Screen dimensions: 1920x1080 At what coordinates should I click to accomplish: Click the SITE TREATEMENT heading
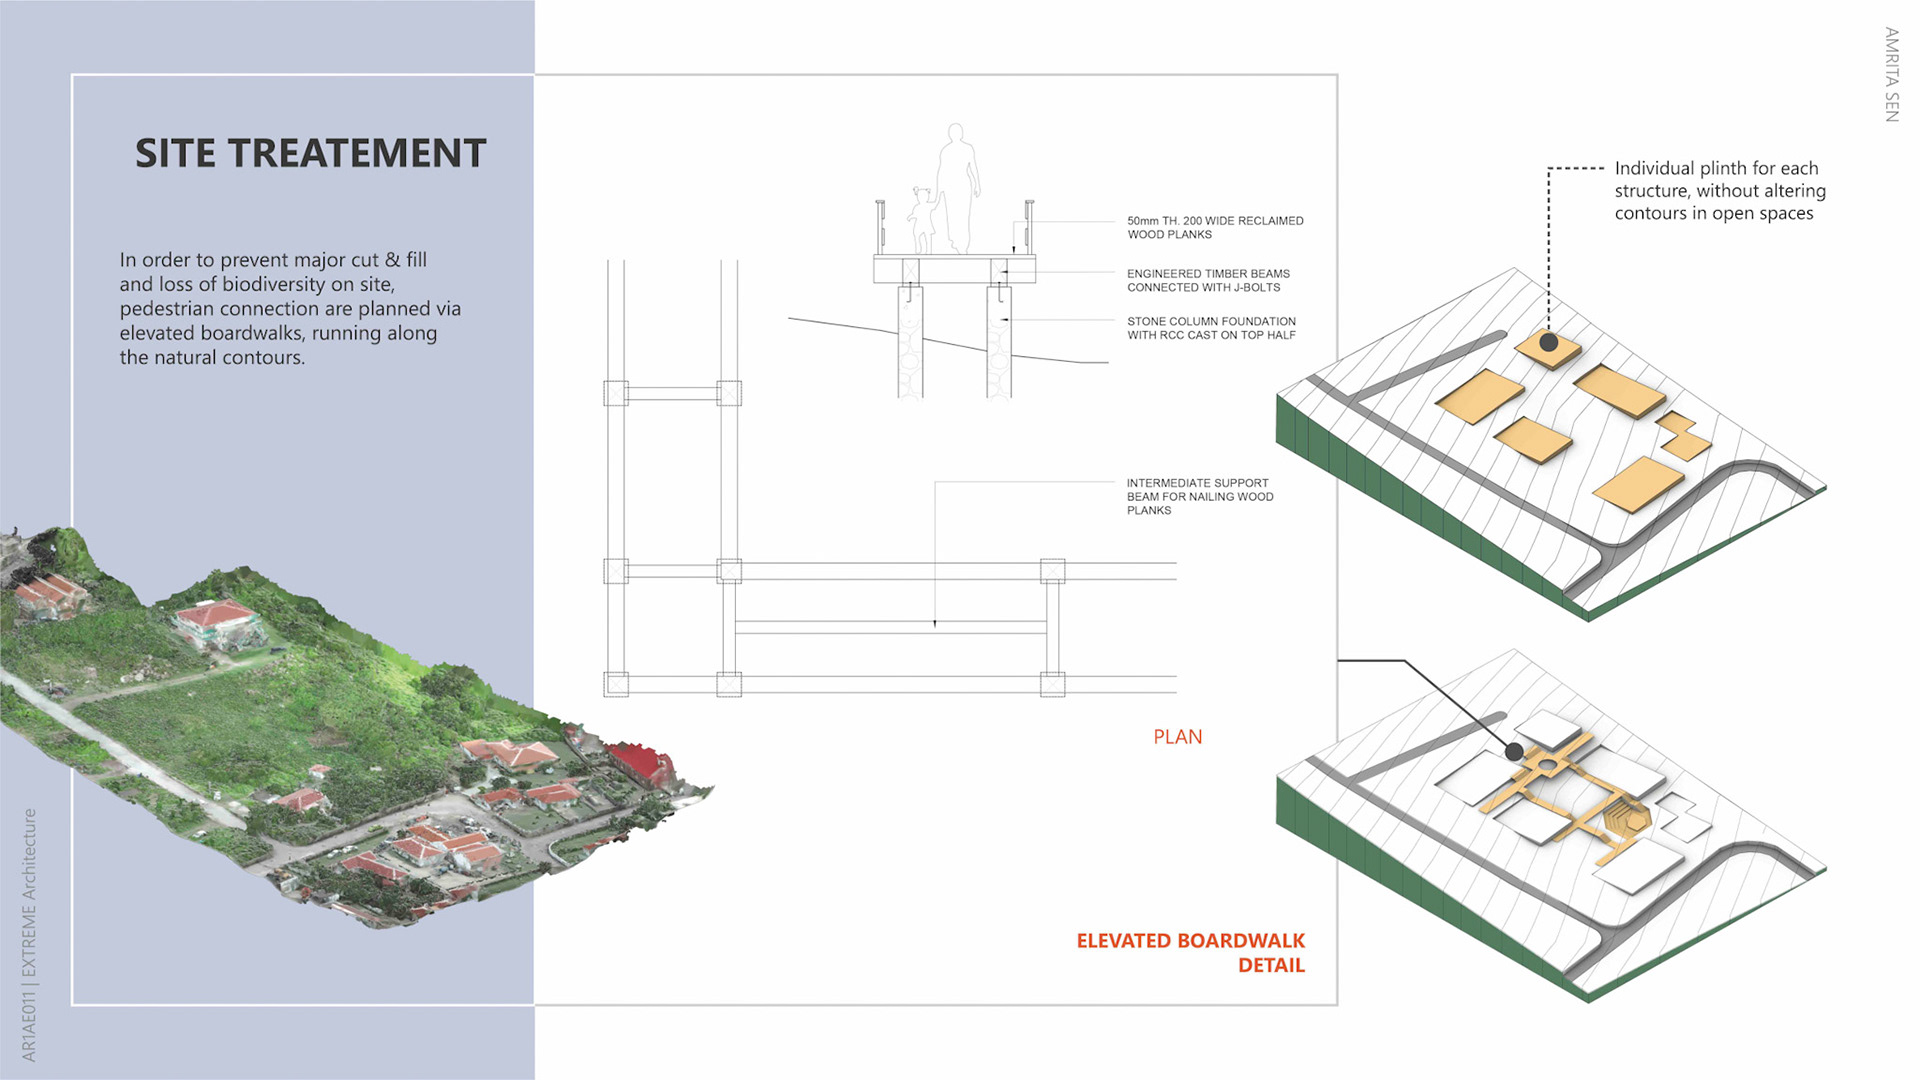pyautogui.click(x=310, y=153)
